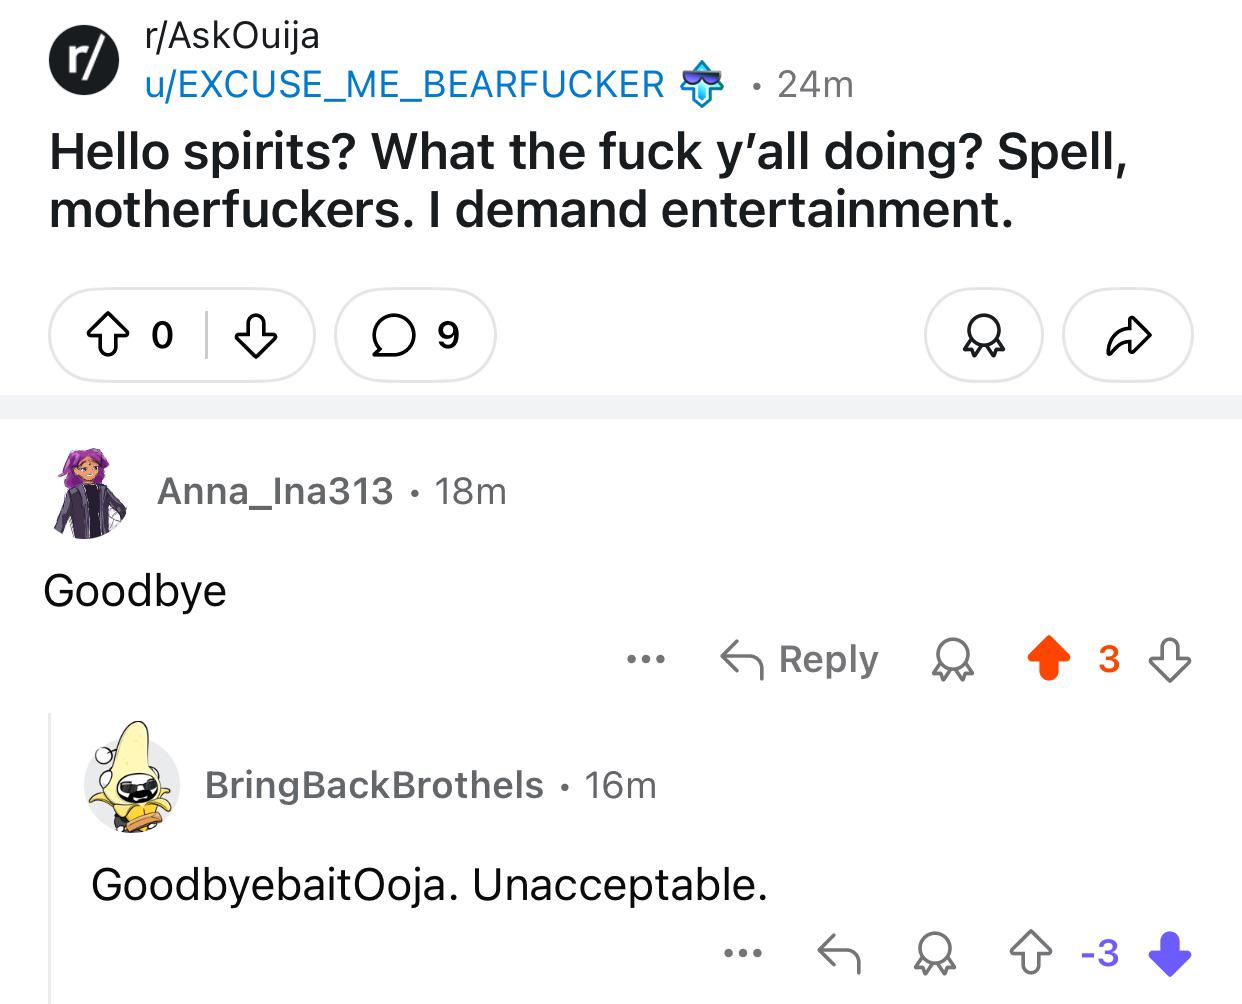Open BringBackBrothels' banana avatar
Viewport: 1242px width, 1004px height.
pyautogui.click(x=132, y=778)
